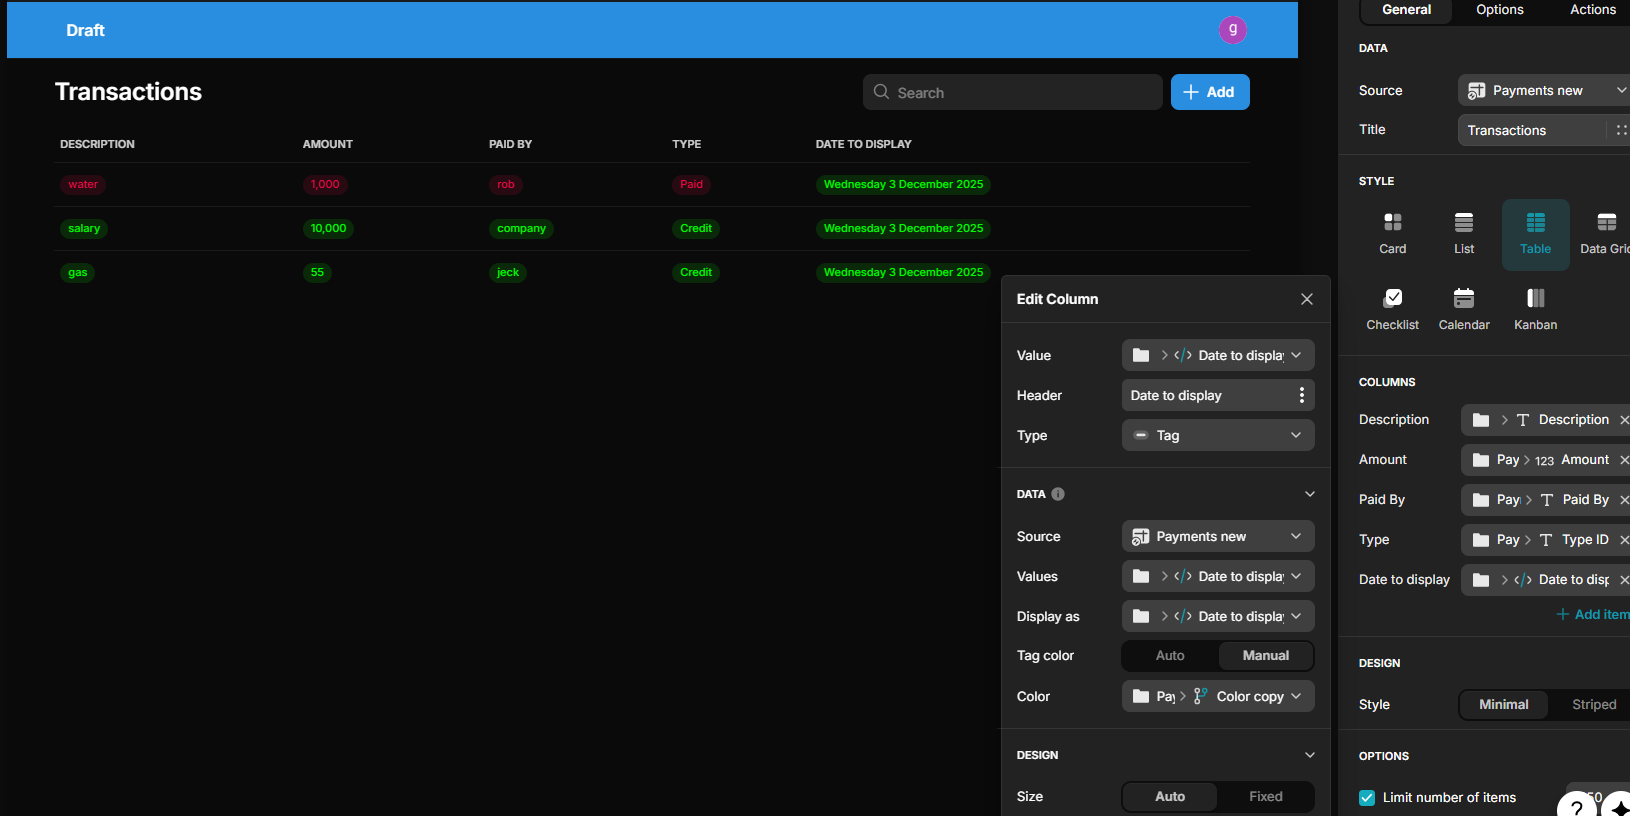Click the magnifier icon in the search box
Screen dimensions: 1630x816
click(x=881, y=92)
